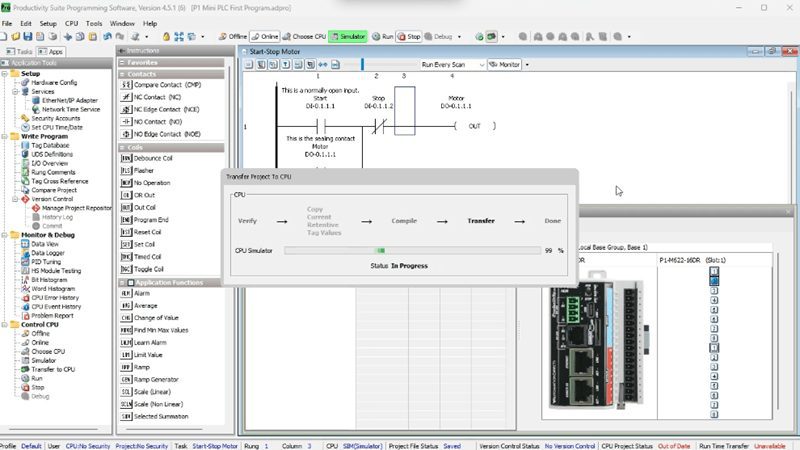This screenshot has height=450, width=800.
Task: Collapse the Favorites instruction section
Action: click(122, 62)
